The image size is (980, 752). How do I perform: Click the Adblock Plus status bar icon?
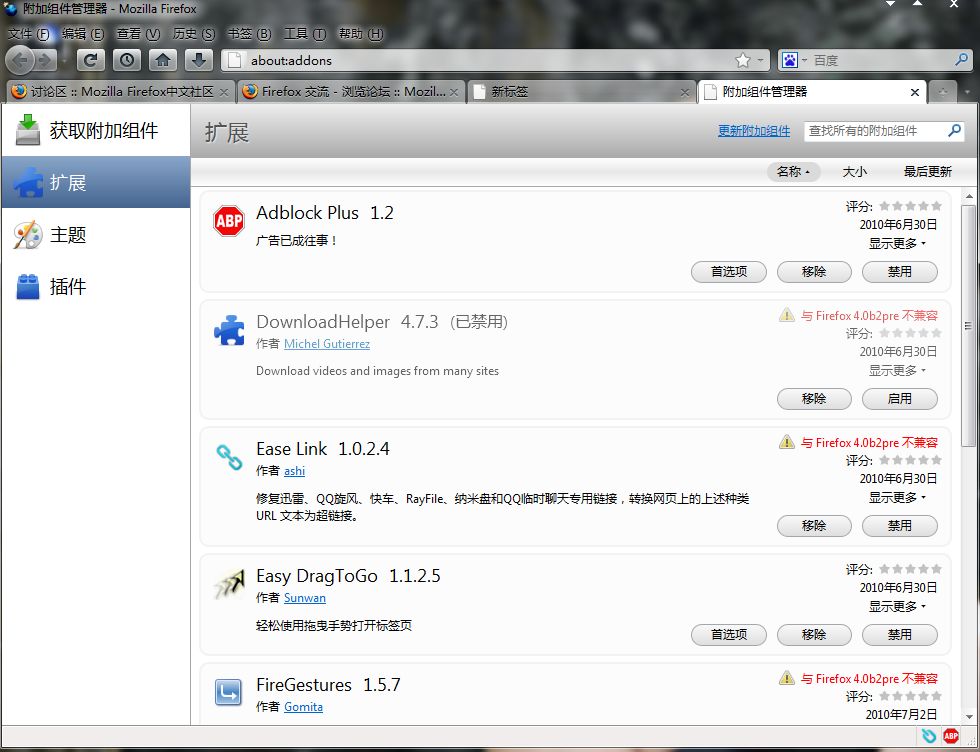[x=951, y=736]
